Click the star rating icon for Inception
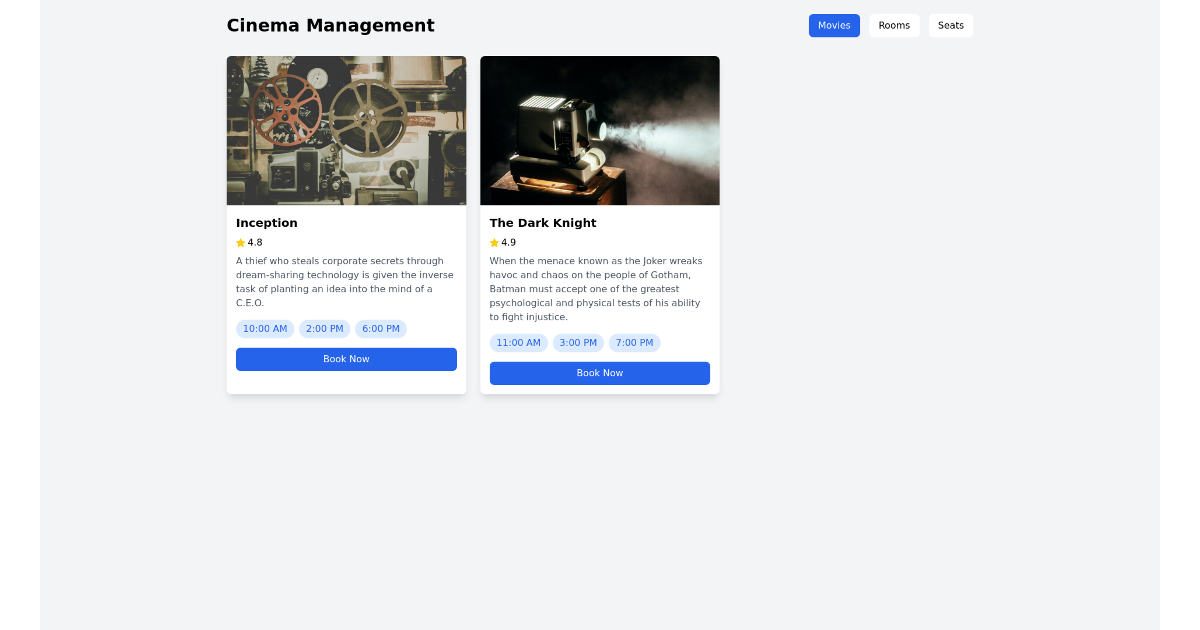 coord(238,242)
